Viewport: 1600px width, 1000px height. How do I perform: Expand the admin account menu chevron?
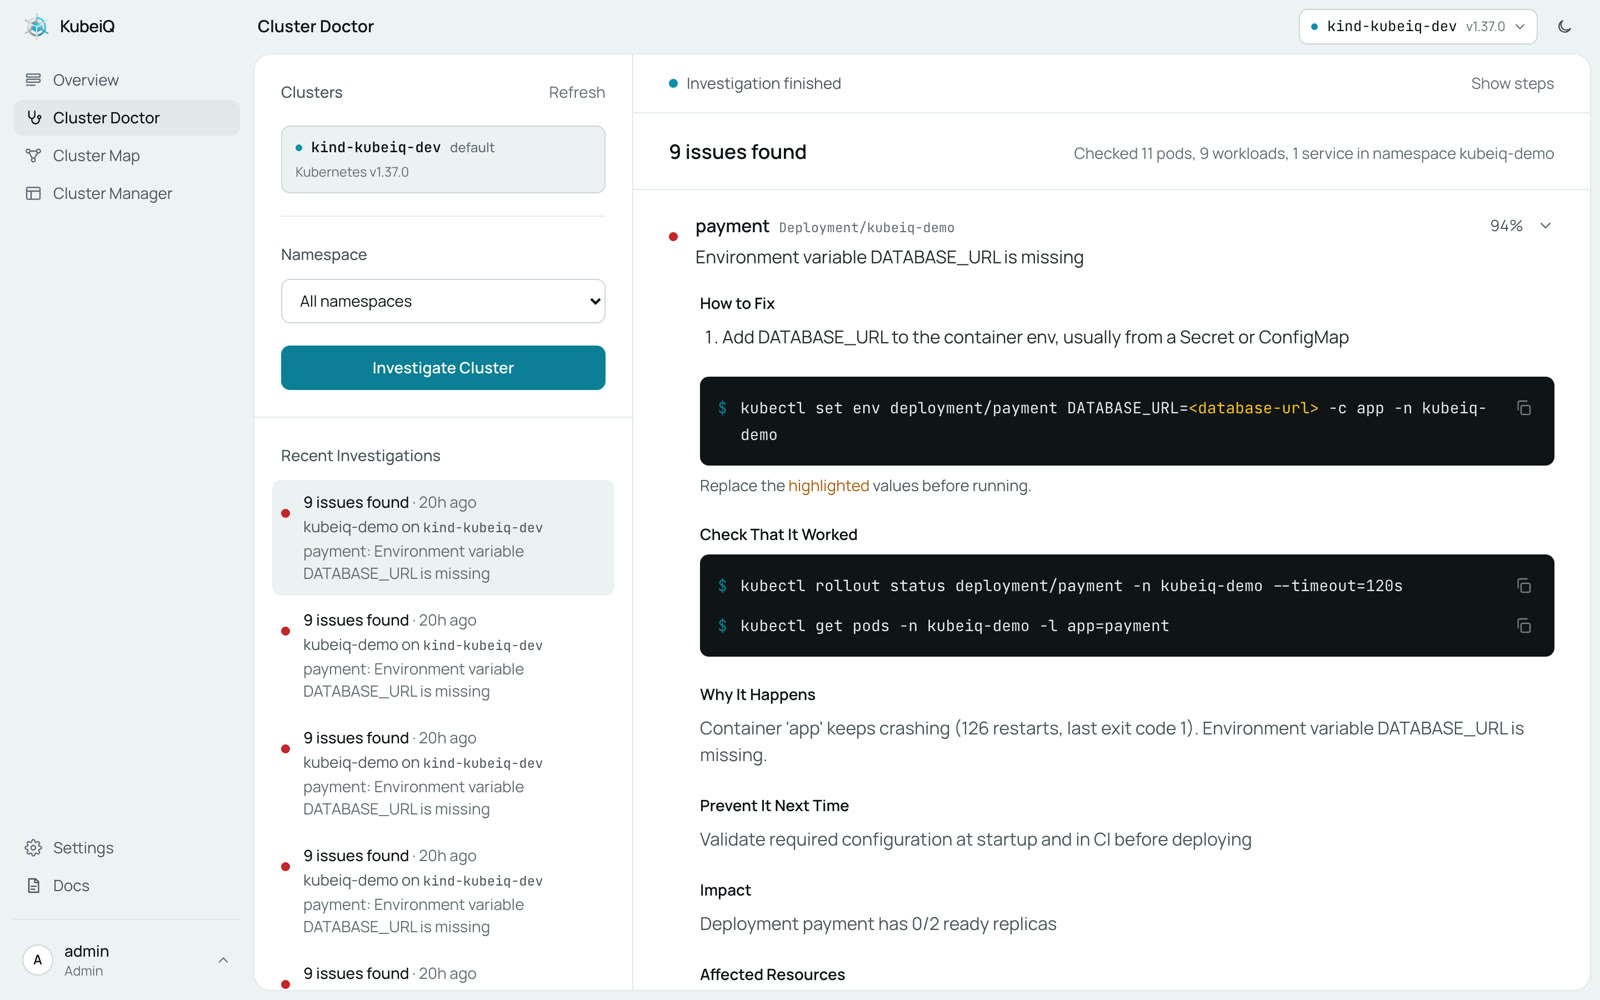coord(223,960)
